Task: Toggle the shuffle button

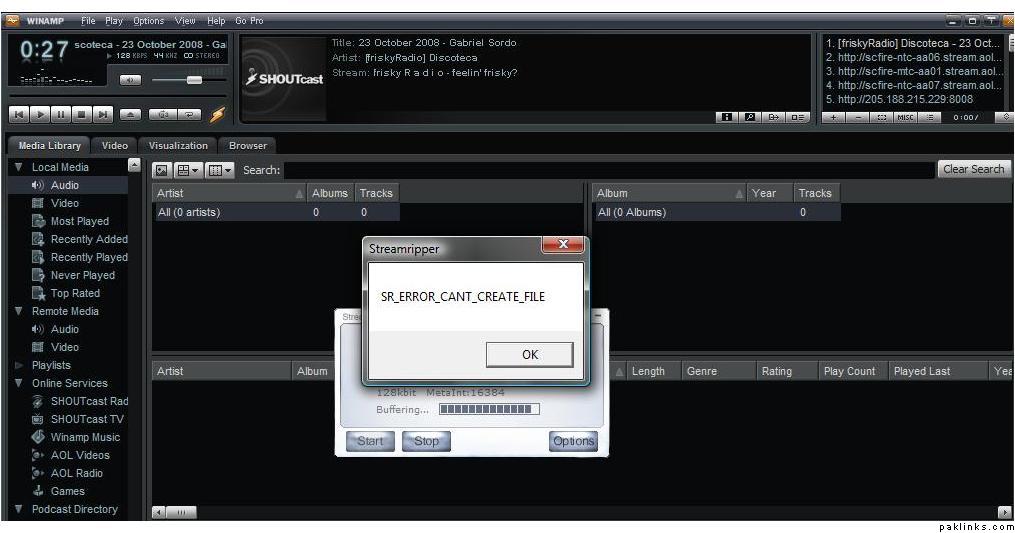Action: (x=162, y=115)
